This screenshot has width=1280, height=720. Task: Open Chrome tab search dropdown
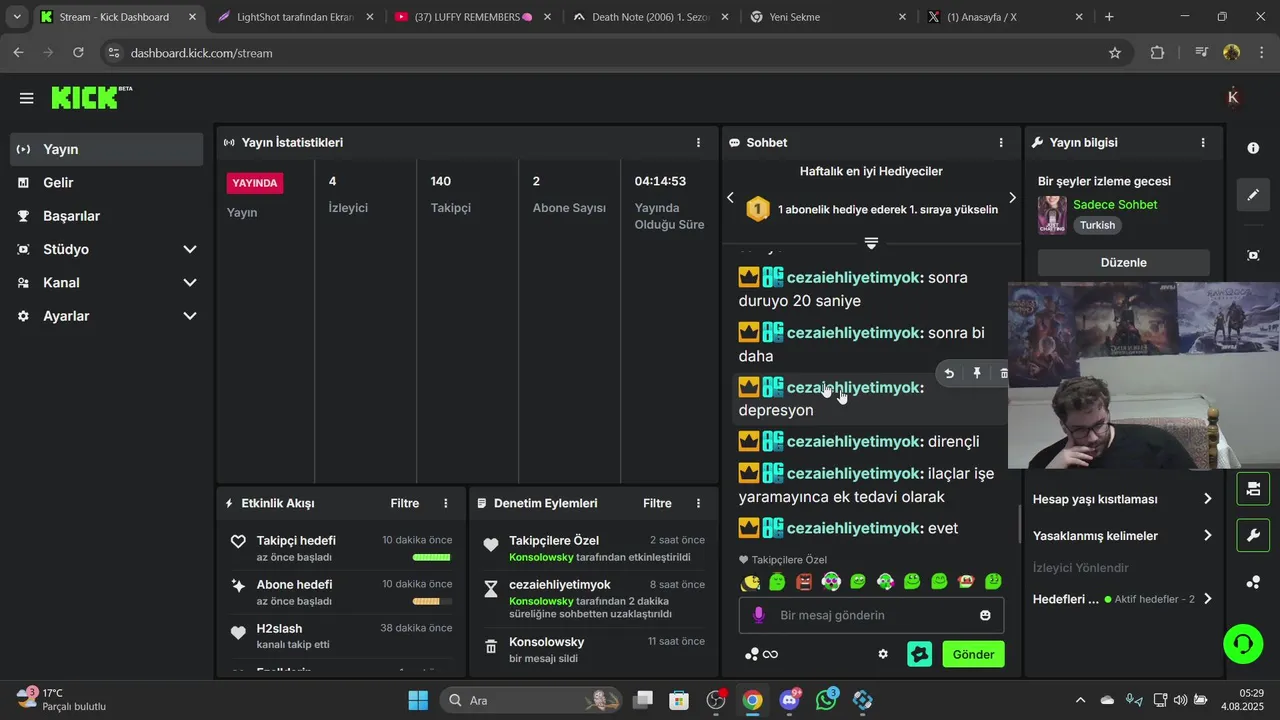[x=17, y=17]
